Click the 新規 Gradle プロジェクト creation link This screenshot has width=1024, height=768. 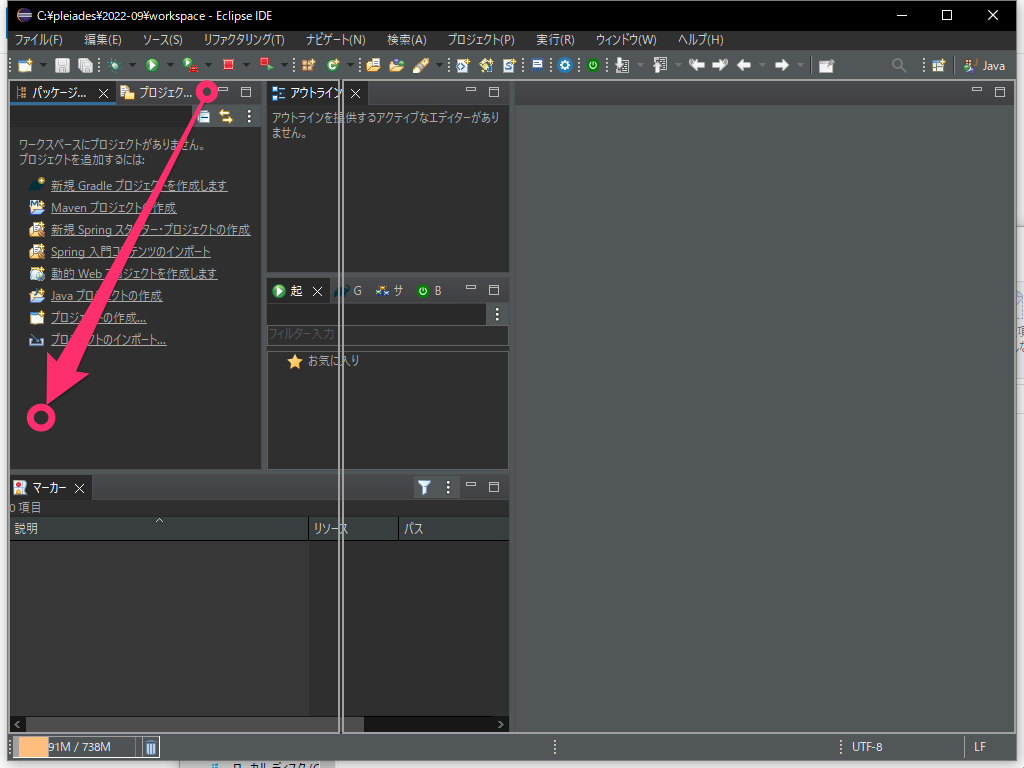coord(139,186)
